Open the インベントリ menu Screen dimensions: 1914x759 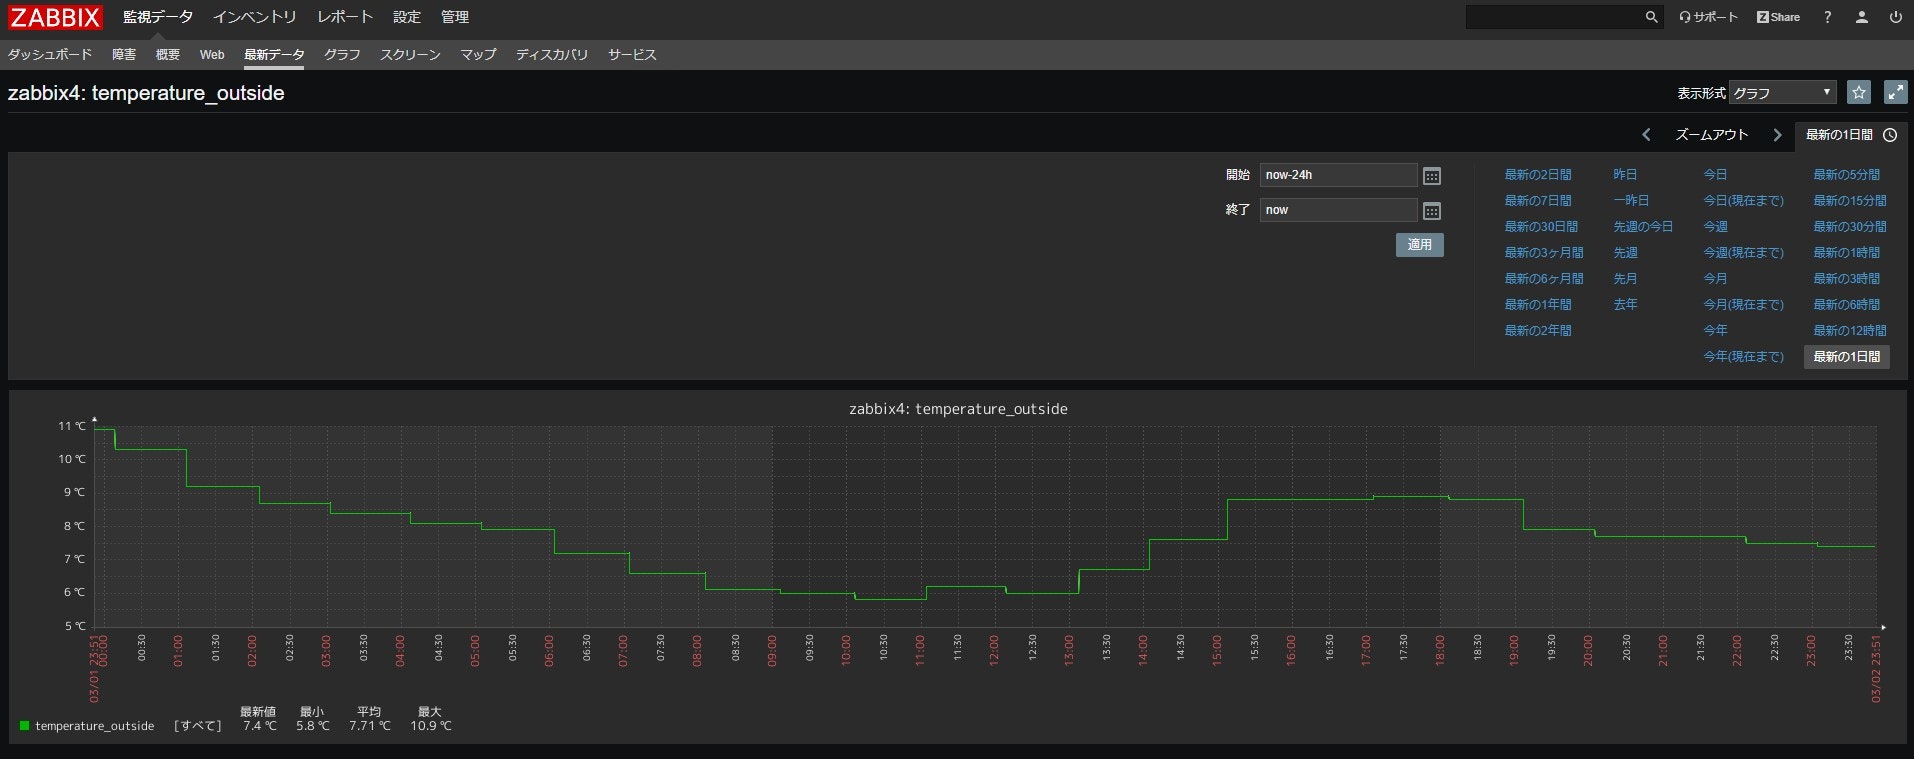pyautogui.click(x=255, y=17)
